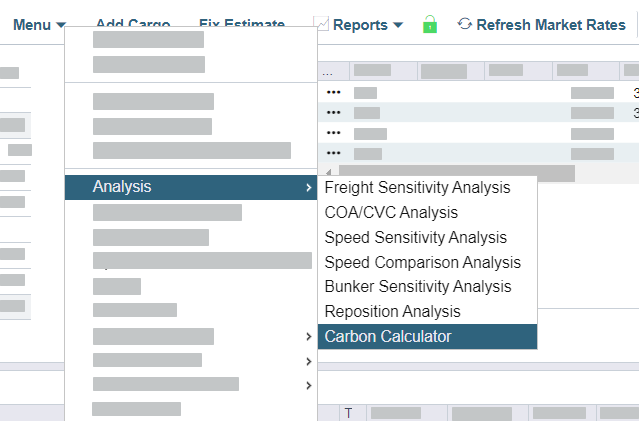Image resolution: width=639 pixels, height=421 pixels.
Task: Click the Add Cargo button
Action: click(133, 25)
